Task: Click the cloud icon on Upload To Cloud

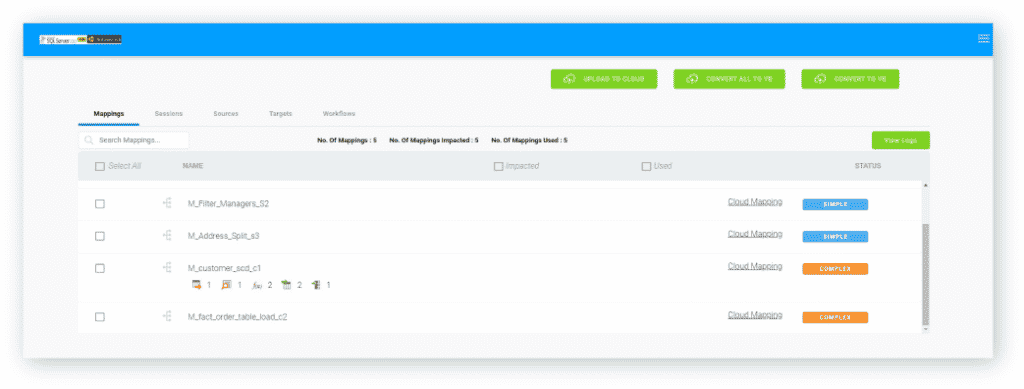Action: point(570,79)
